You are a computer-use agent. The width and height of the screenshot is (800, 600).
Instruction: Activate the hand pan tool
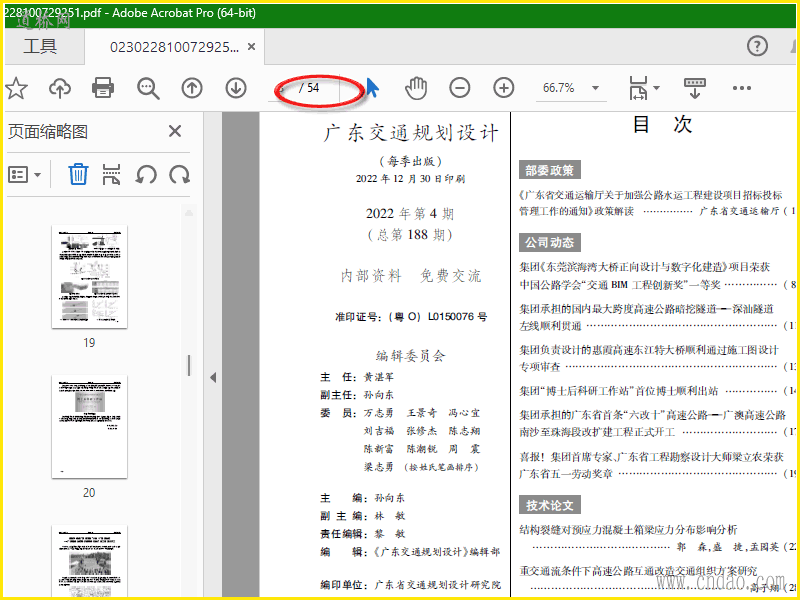tap(416, 88)
